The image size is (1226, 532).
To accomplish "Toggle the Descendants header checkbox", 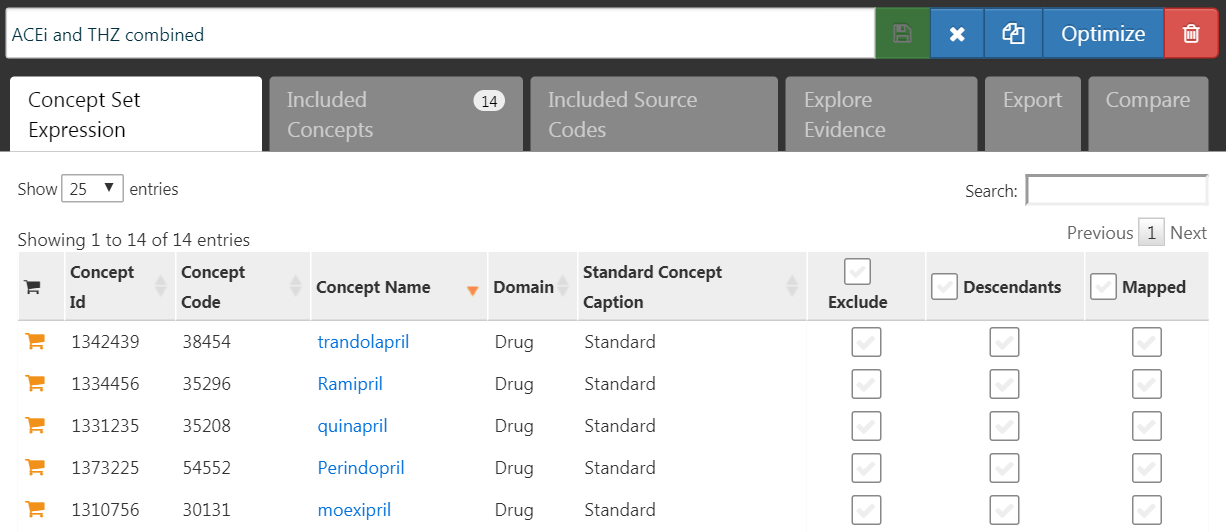I will coord(944,287).
